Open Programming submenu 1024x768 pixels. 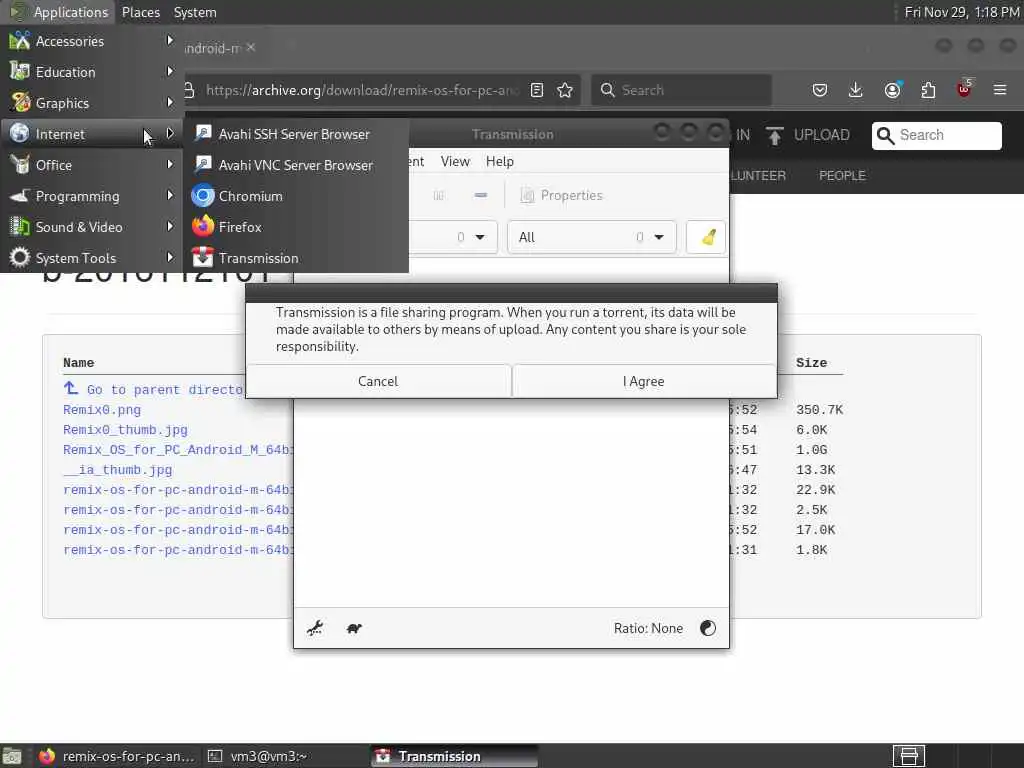pyautogui.click(x=91, y=196)
